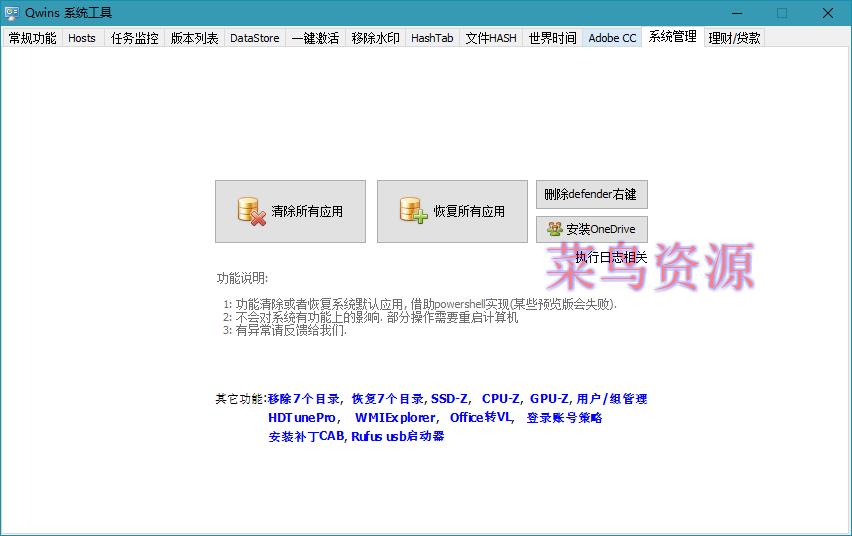The height and width of the screenshot is (536, 852).
Task: Open 用户/组管理 link
Action: pyautogui.click(x=612, y=399)
